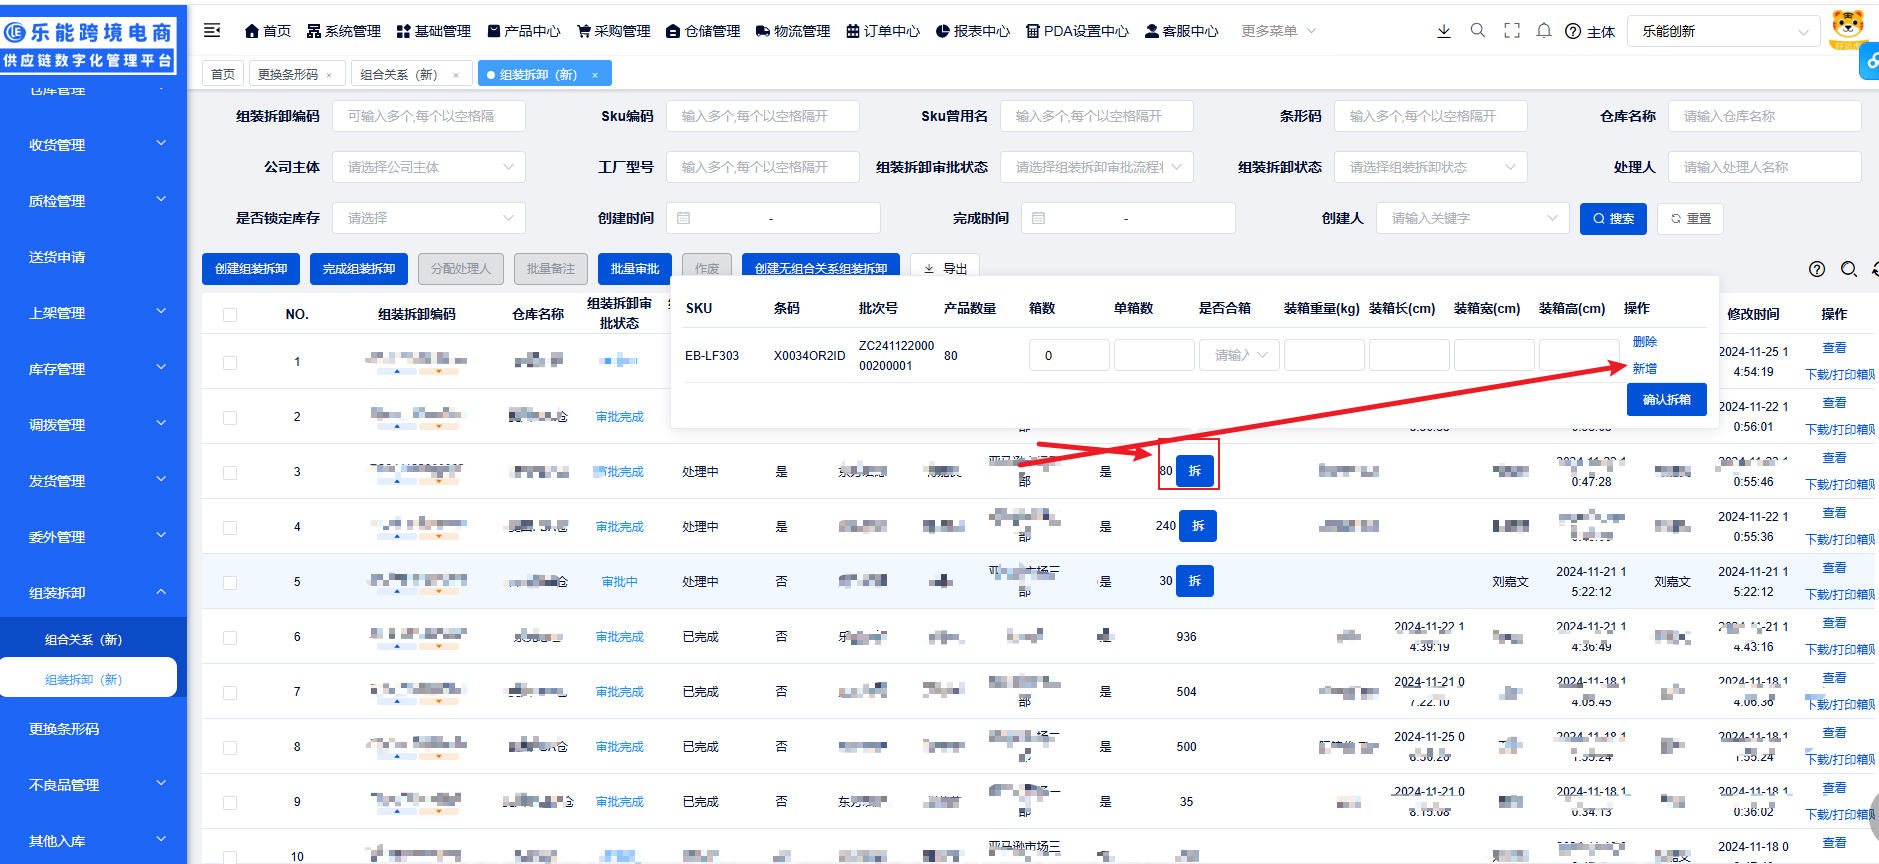Open the 产品中心 top menu
1879x864 pixels.
pos(523,31)
